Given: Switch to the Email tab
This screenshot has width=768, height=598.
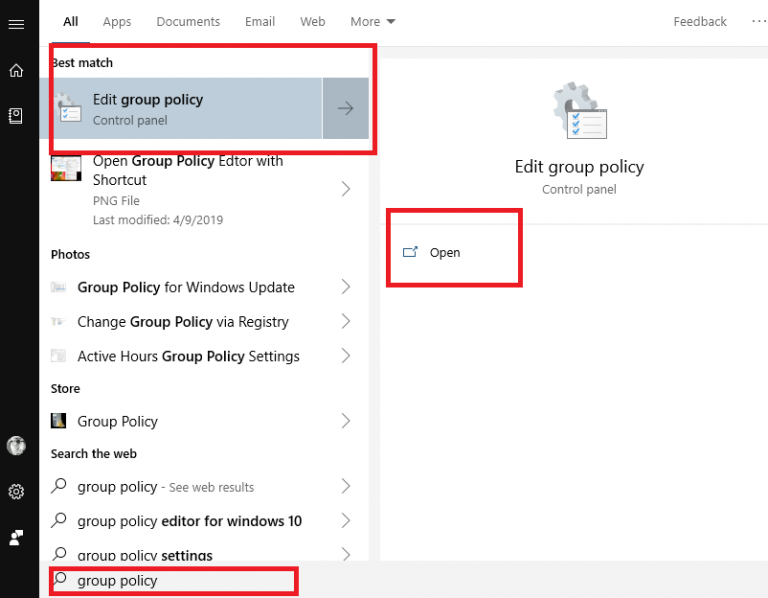Looking at the screenshot, I should (x=260, y=22).
